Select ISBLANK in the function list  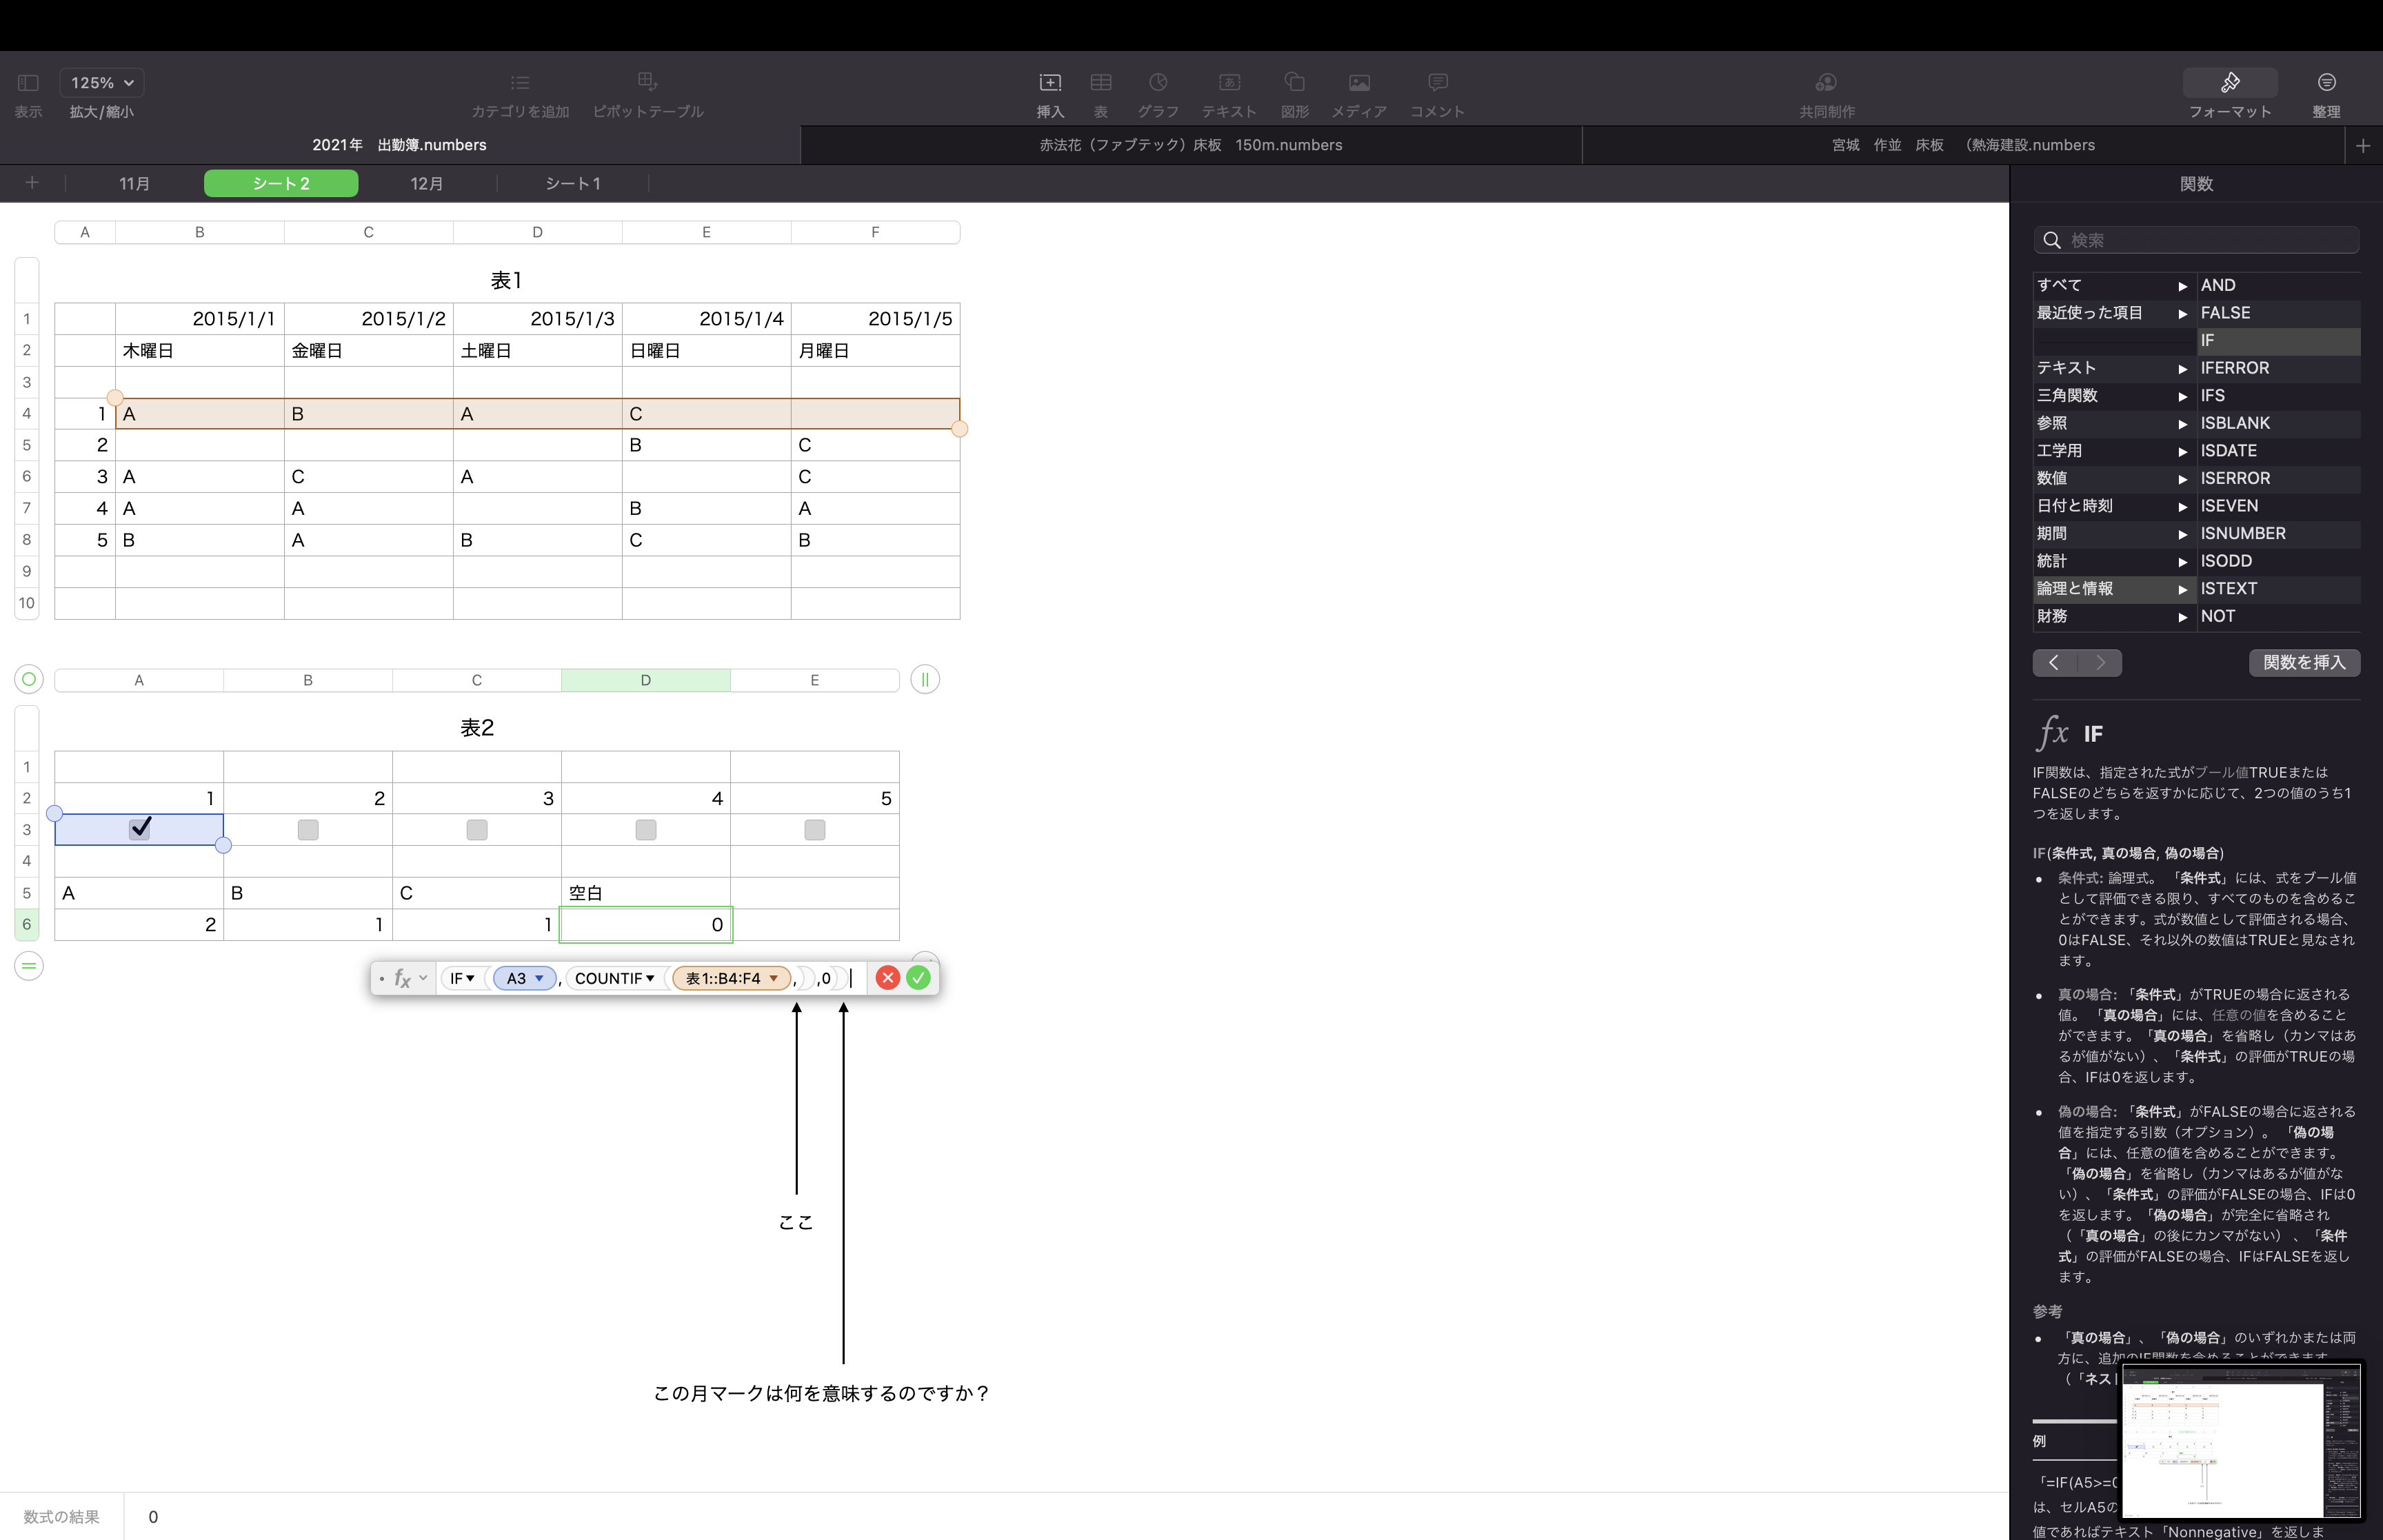coord(2235,423)
